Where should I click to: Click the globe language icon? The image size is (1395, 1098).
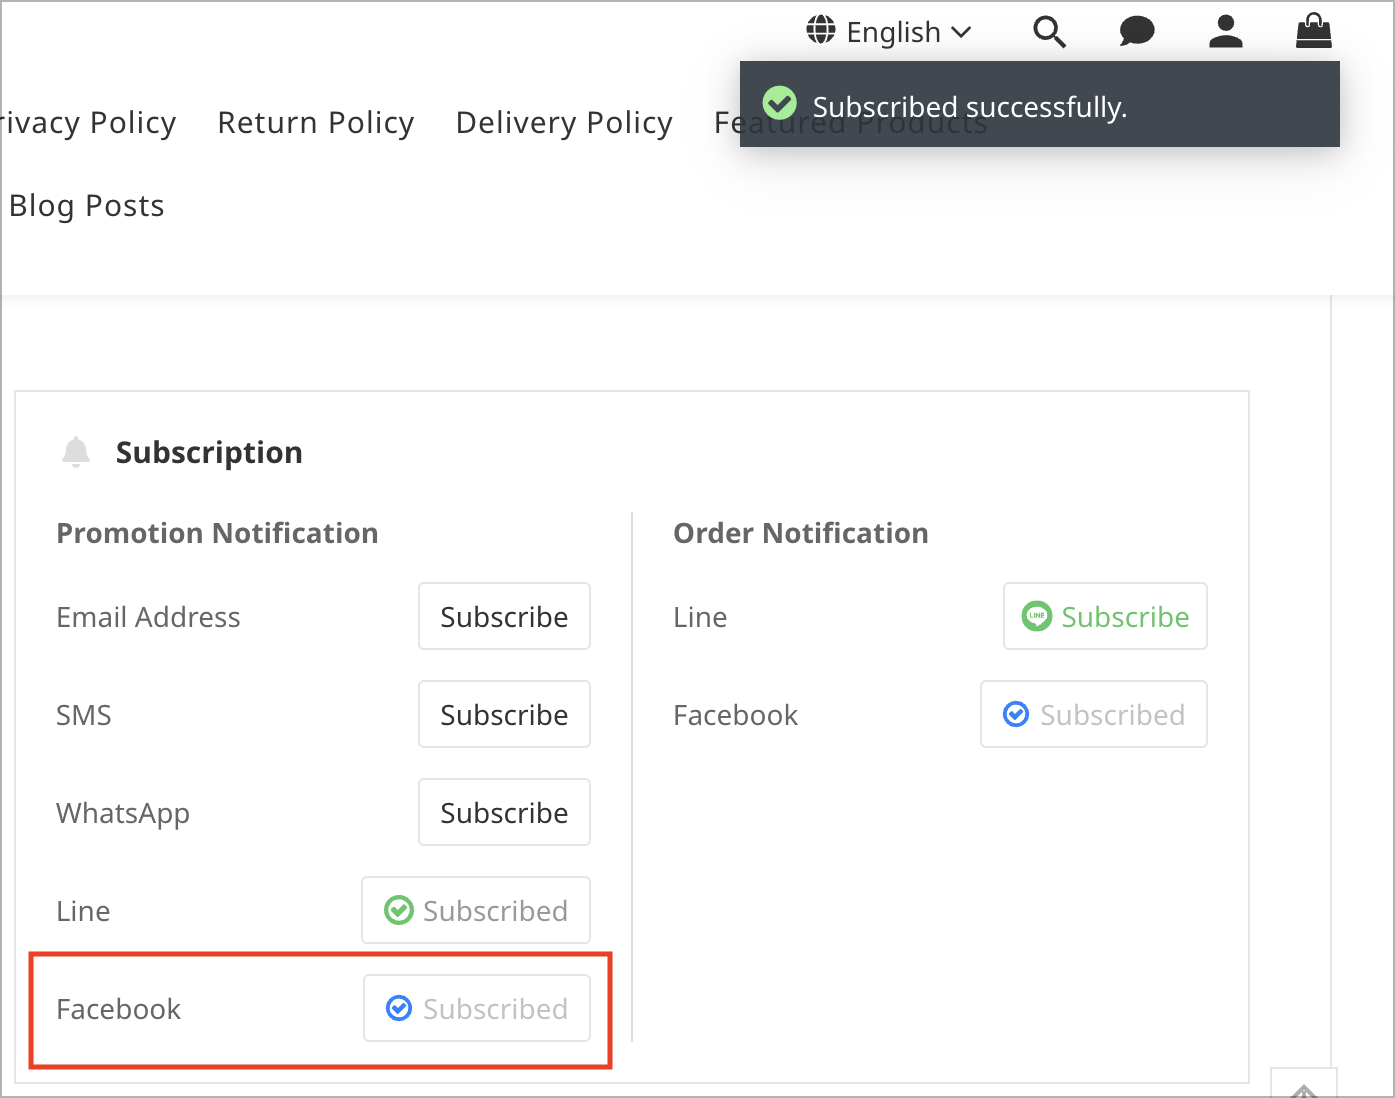pos(821,30)
